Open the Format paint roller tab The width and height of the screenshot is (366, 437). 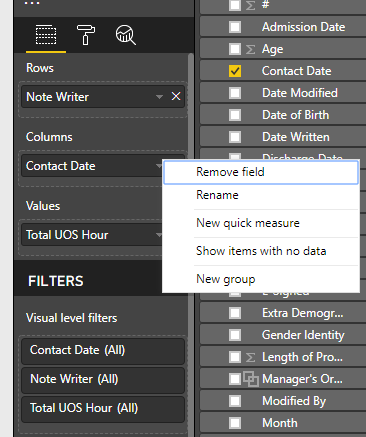pyautogui.click(x=86, y=35)
